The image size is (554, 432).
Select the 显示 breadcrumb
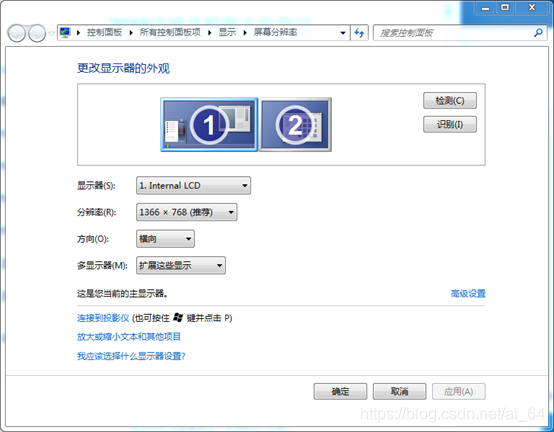[227, 32]
